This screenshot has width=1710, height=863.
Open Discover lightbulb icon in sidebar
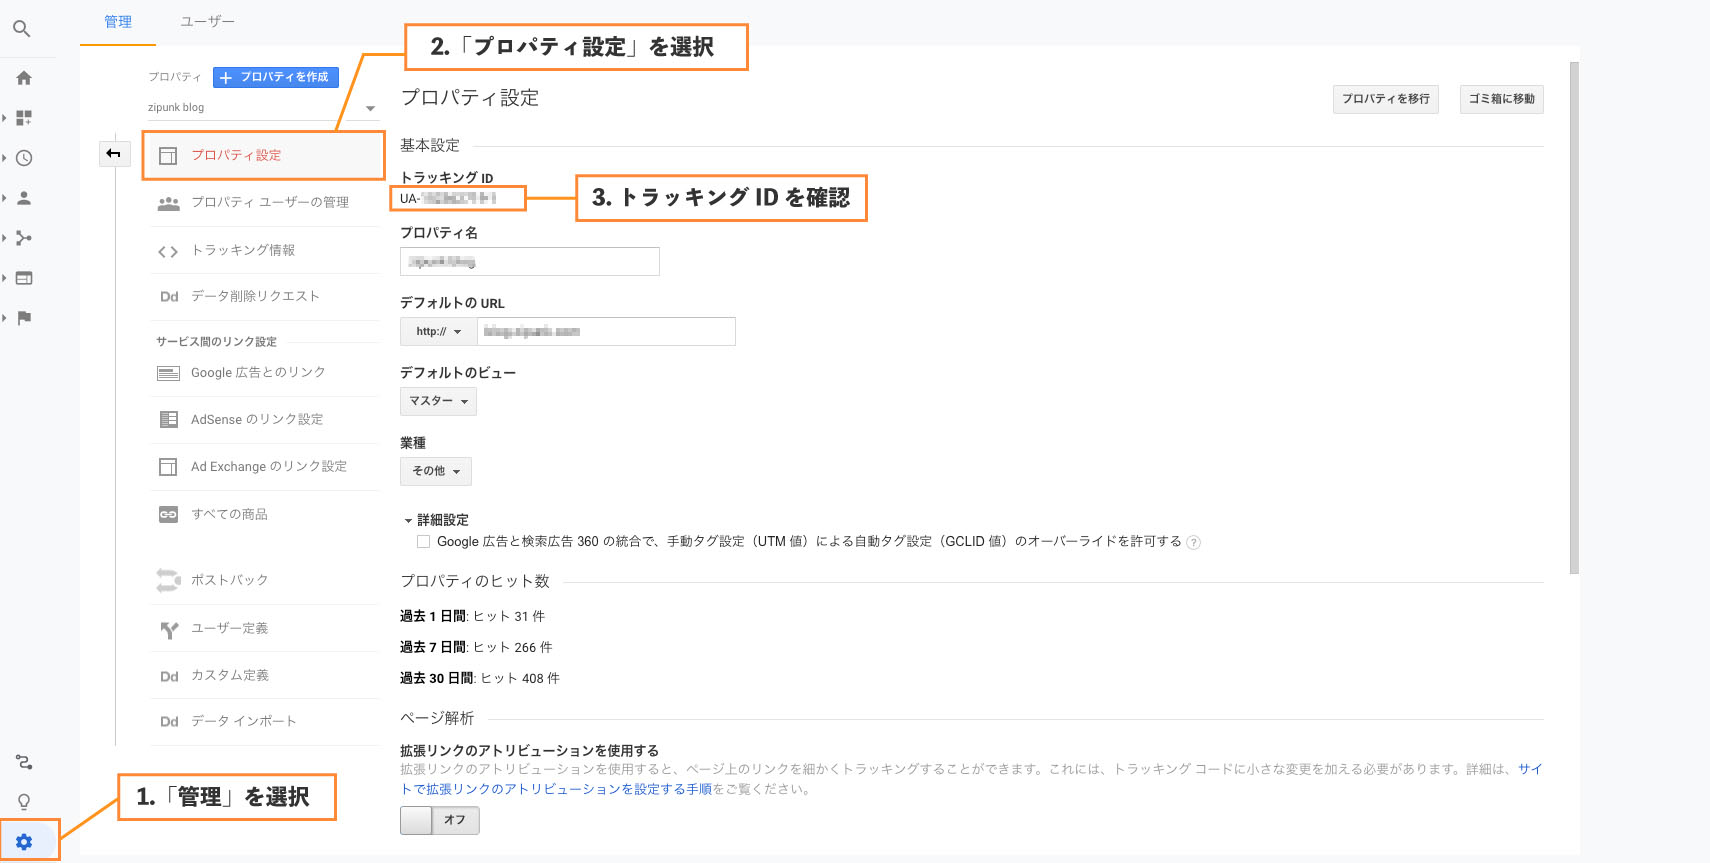coord(24,802)
